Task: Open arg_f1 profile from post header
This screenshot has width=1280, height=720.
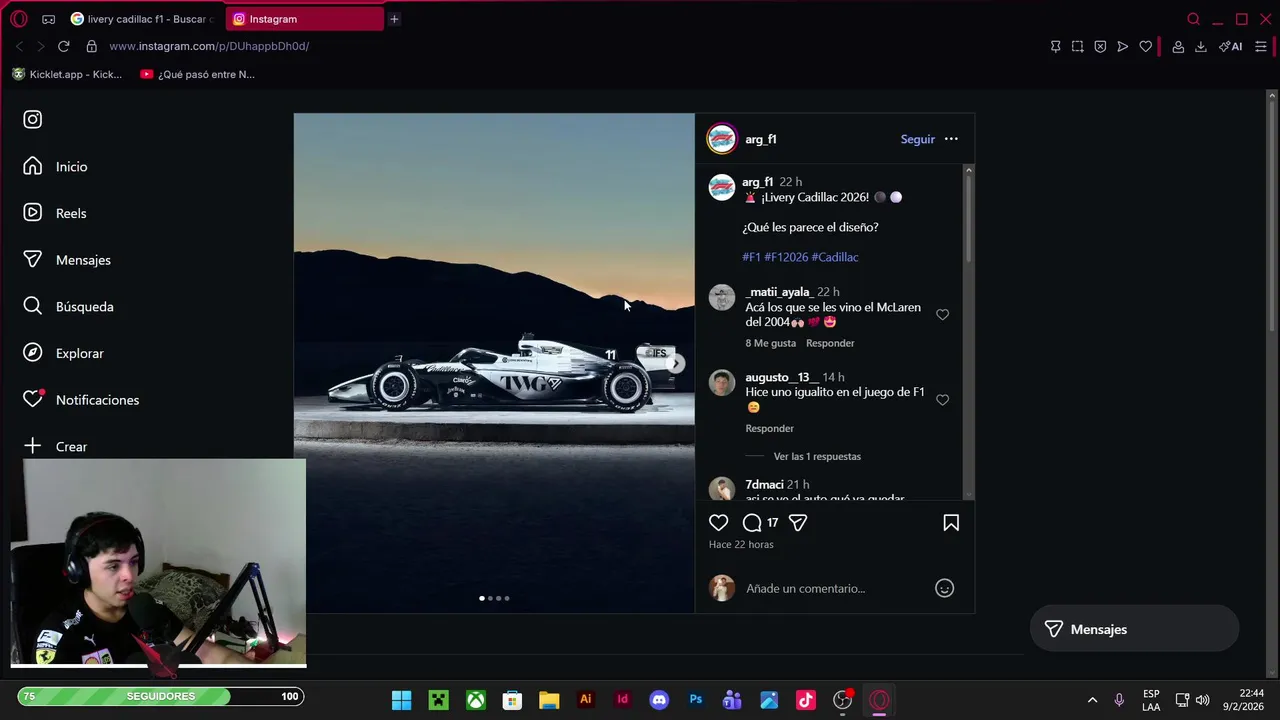Action: (760, 139)
